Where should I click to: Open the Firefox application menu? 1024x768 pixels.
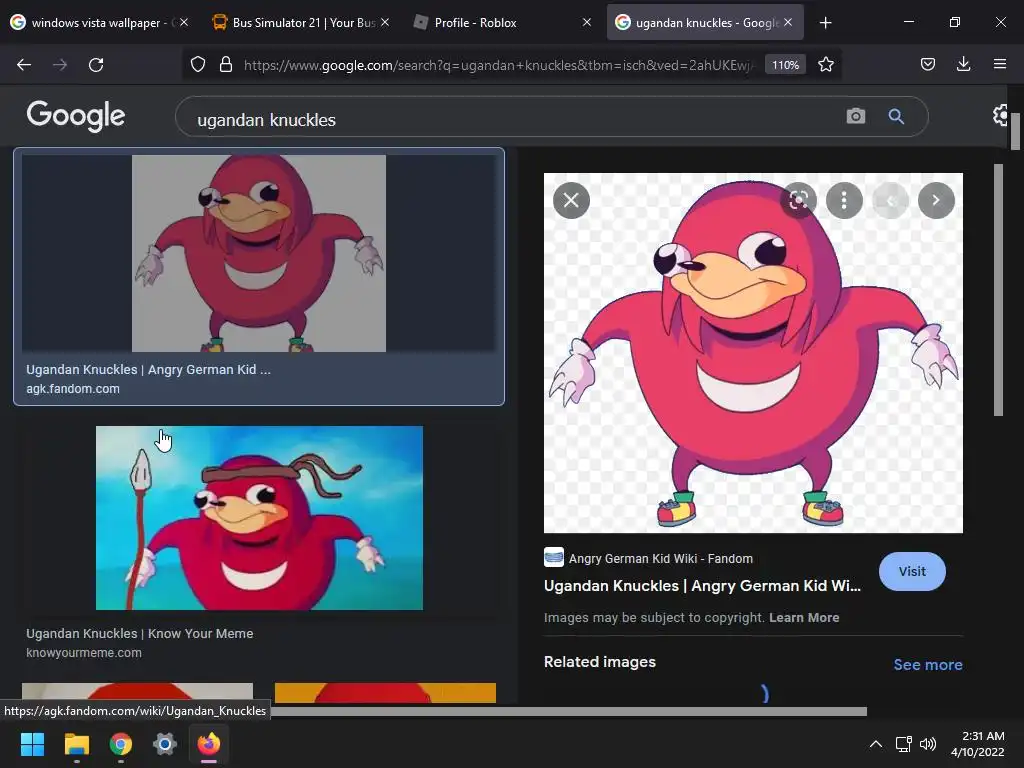(1000, 64)
